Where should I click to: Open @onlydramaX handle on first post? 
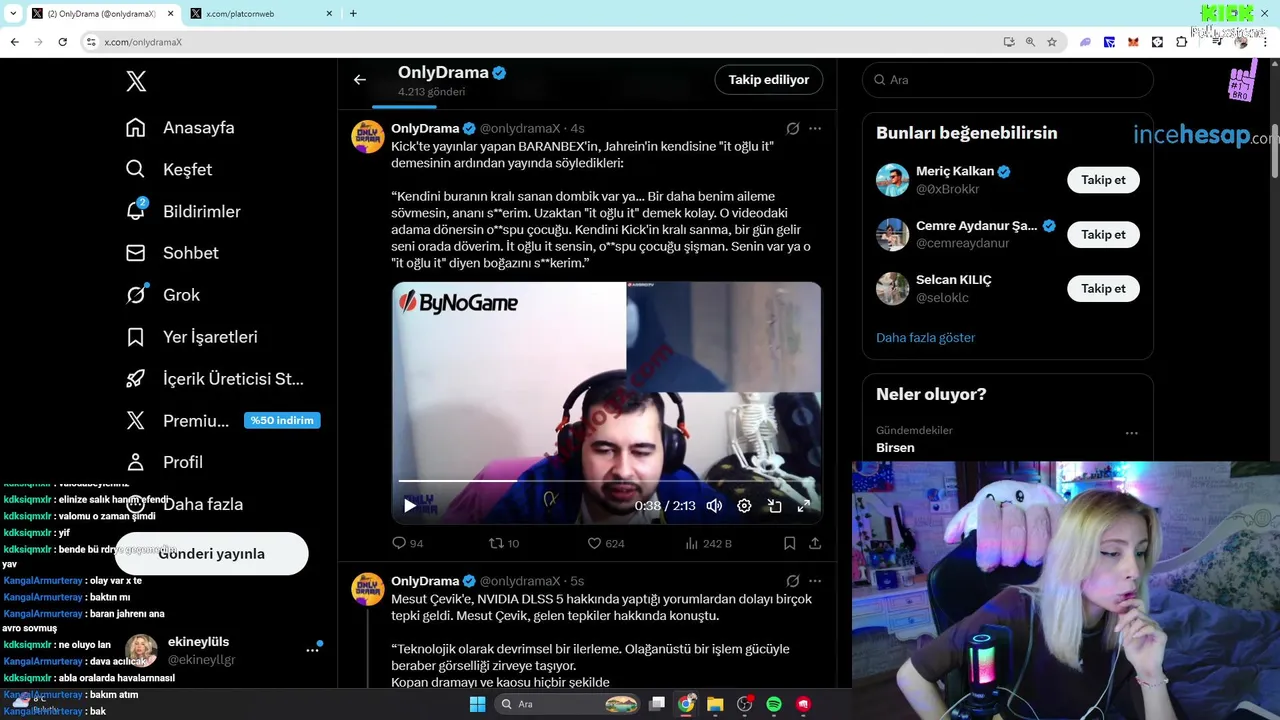coord(520,129)
